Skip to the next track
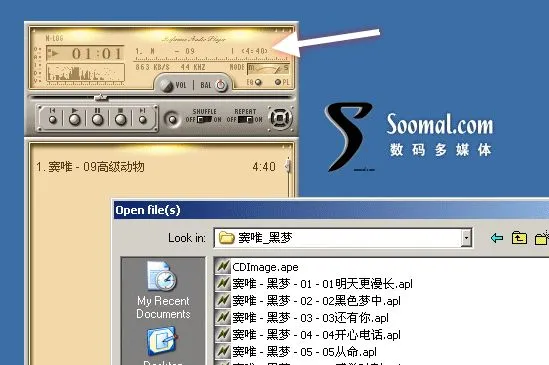Image resolution: width=549 pixels, height=365 pixels. click(142, 117)
